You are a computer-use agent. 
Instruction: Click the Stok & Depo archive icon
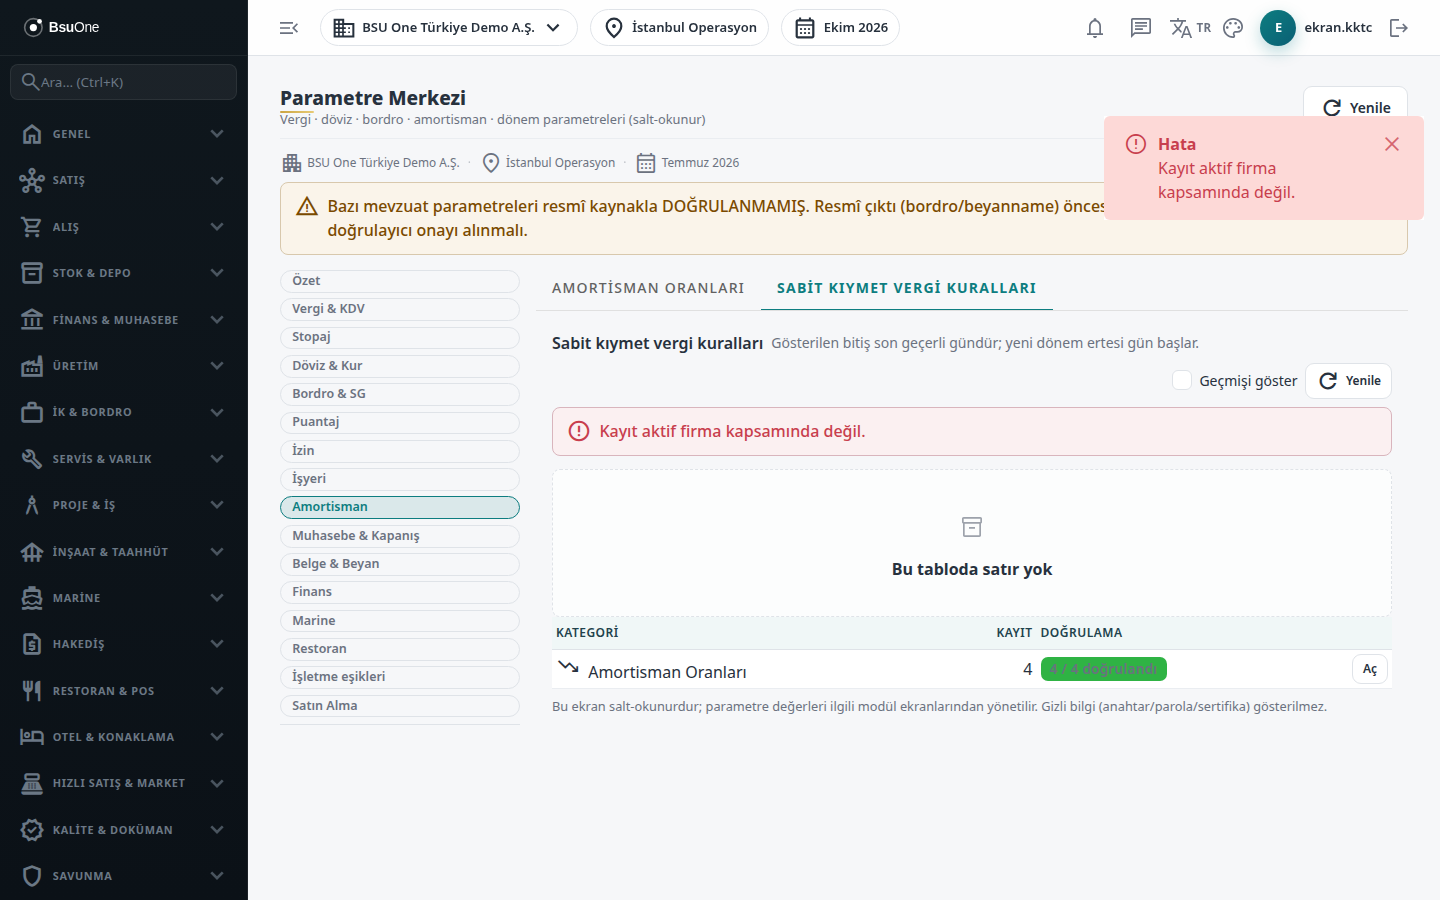point(32,273)
